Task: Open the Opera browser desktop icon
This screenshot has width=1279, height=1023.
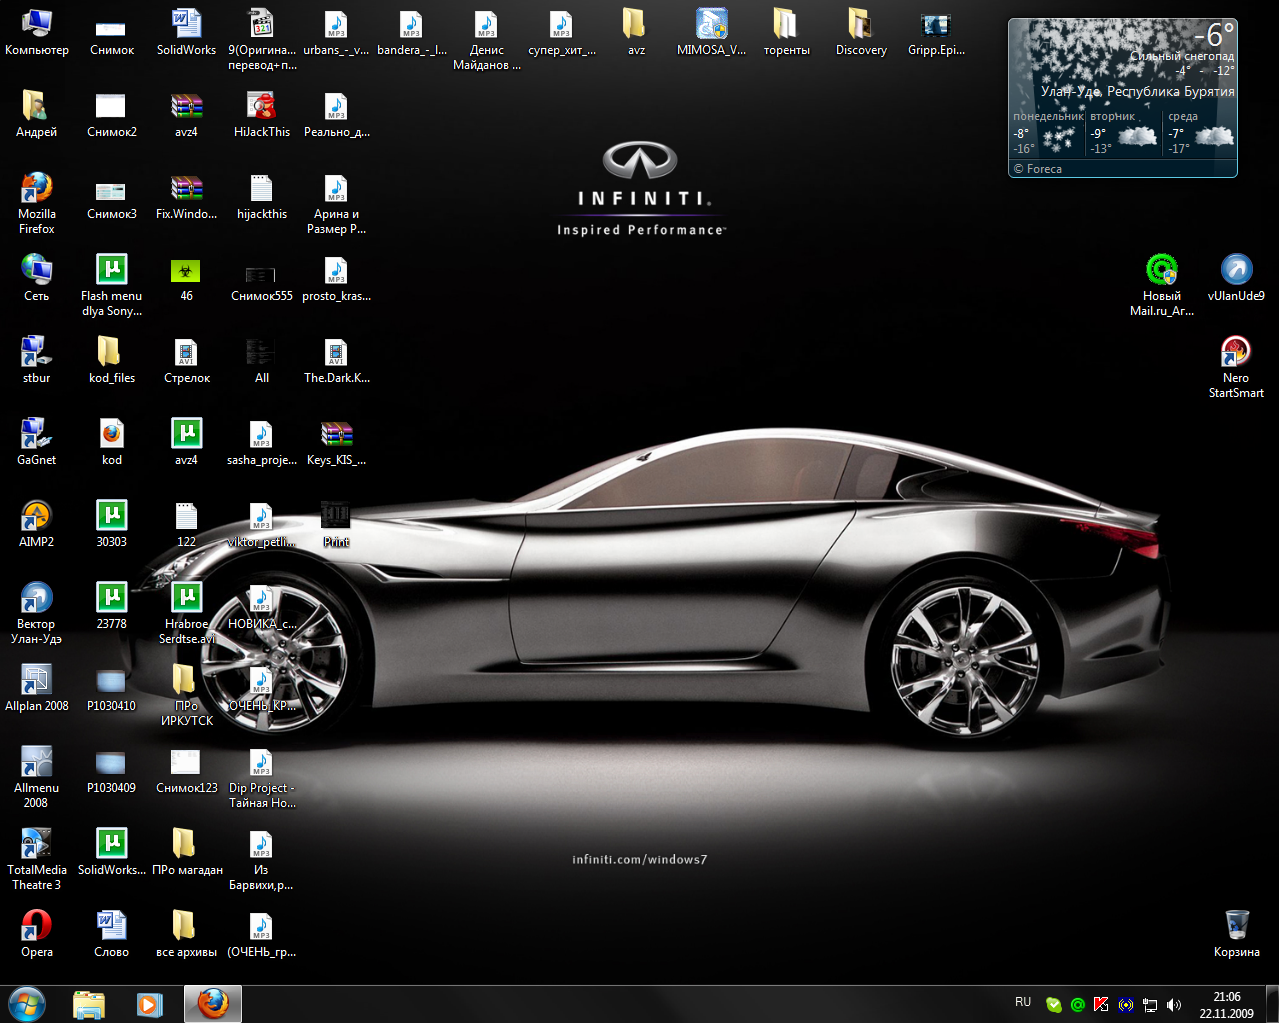Action: (x=36, y=926)
